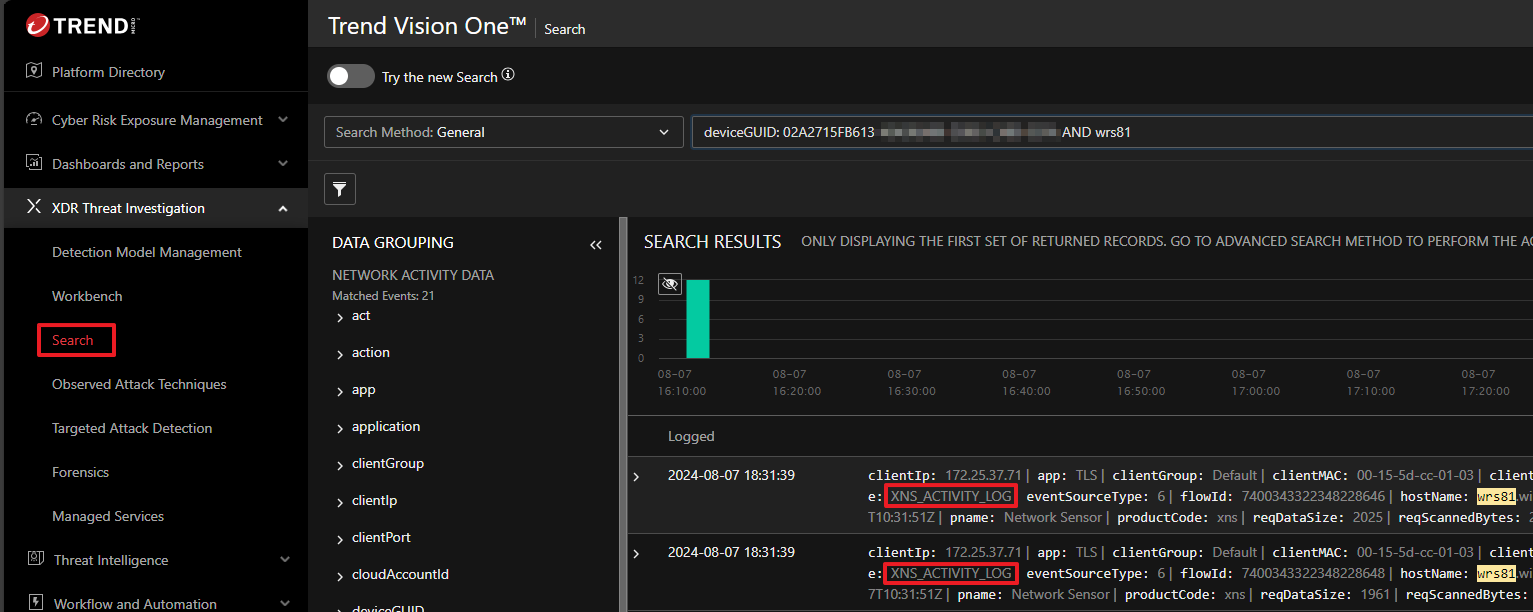Expand the first 18:31:39 search result row
The height and width of the screenshot is (612, 1533).
636,476
